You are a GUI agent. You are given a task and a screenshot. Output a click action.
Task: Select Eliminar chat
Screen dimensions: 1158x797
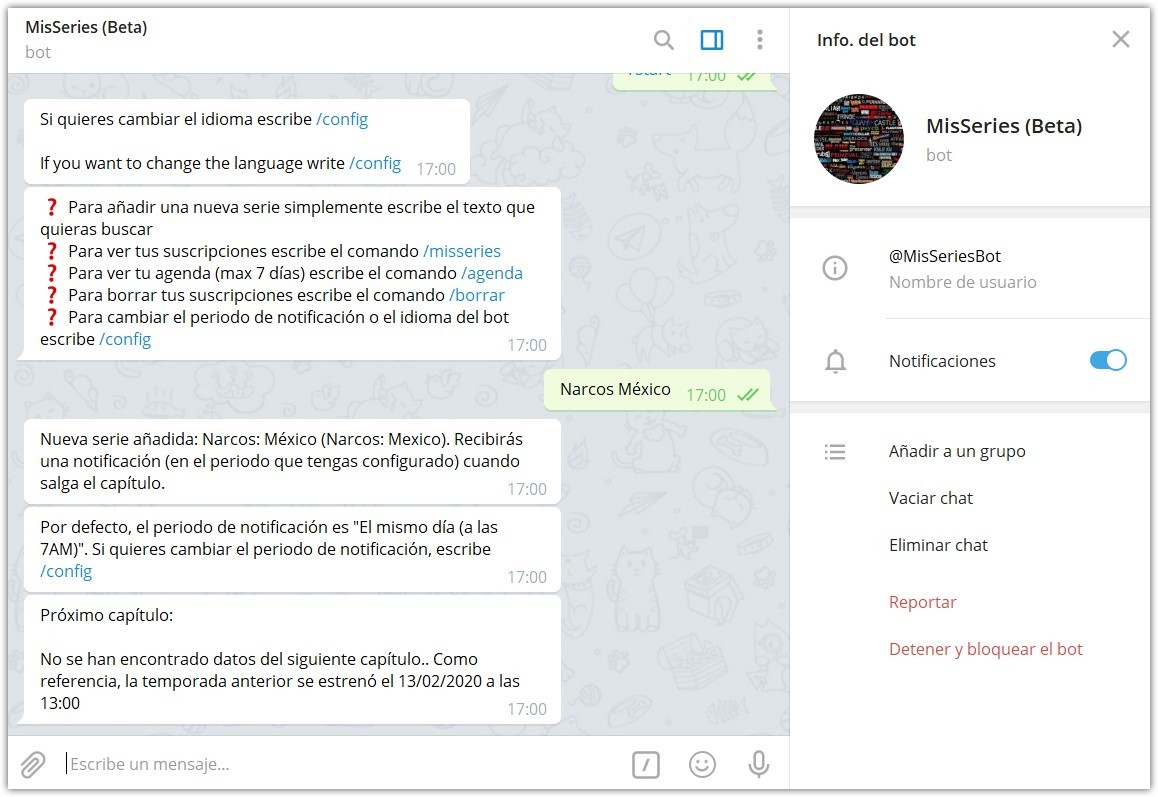coord(938,544)
